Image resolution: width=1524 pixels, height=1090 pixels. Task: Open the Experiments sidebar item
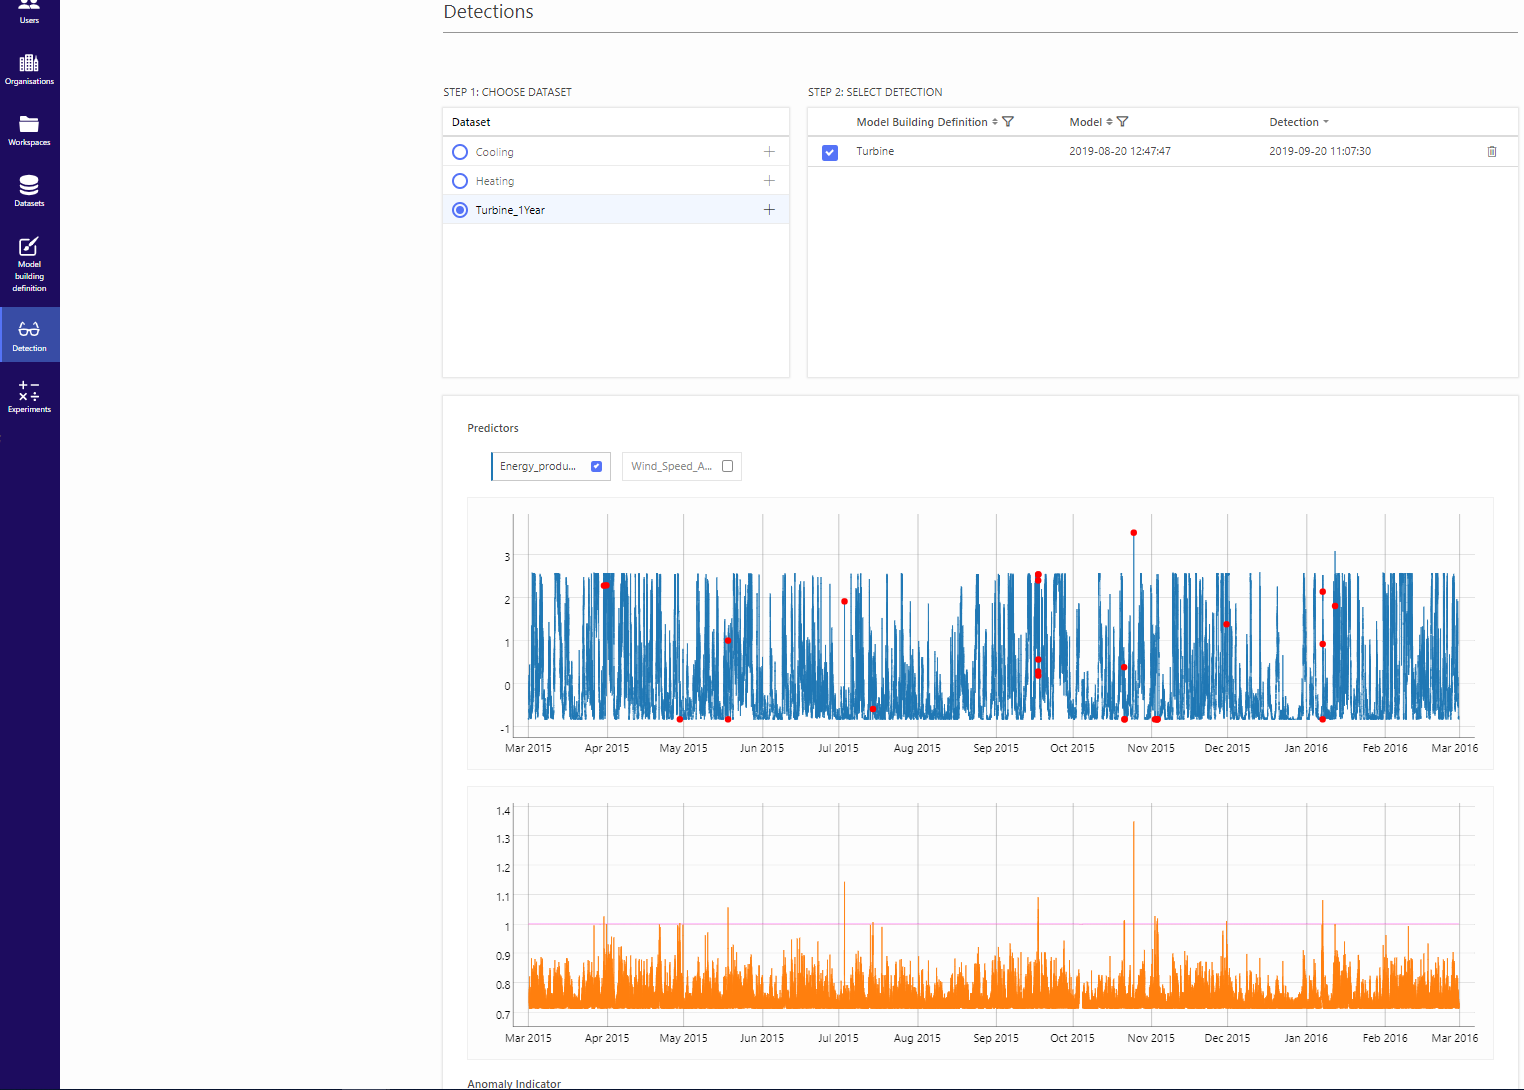tap(29, 396)
